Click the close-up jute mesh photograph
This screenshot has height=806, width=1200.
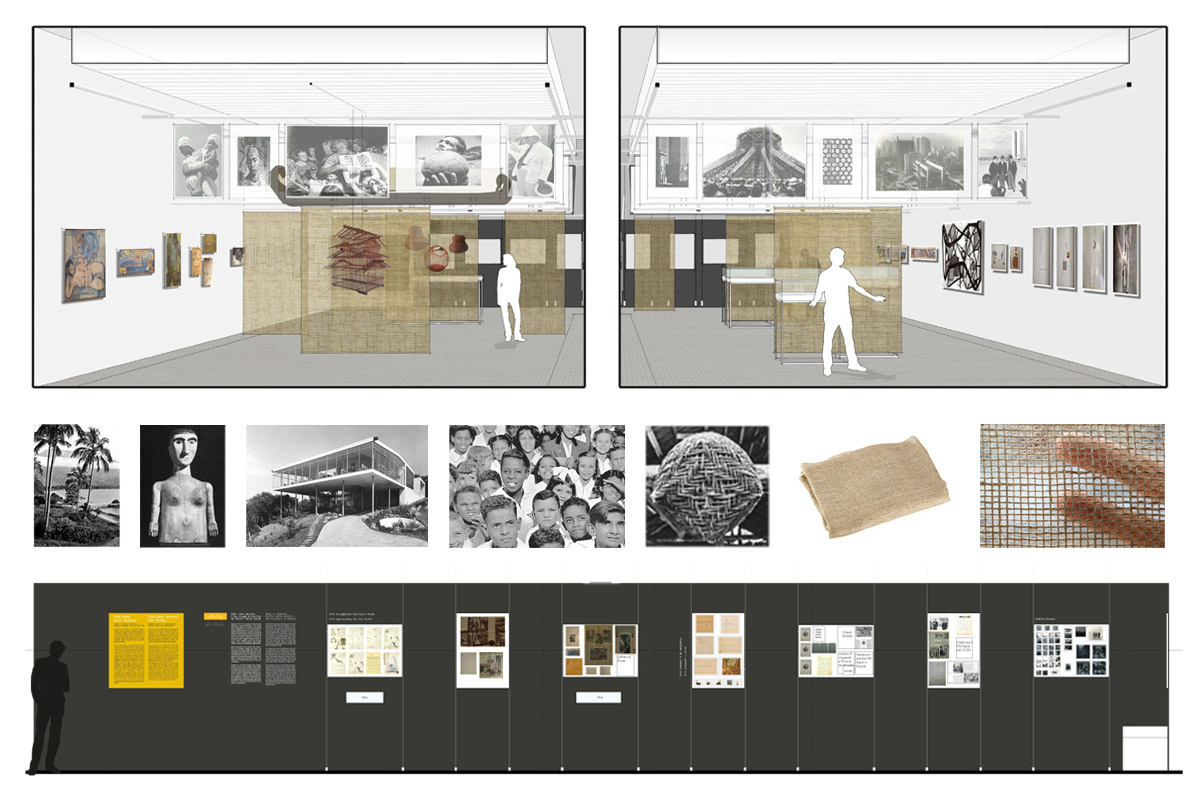click(x=1072, y=486)
